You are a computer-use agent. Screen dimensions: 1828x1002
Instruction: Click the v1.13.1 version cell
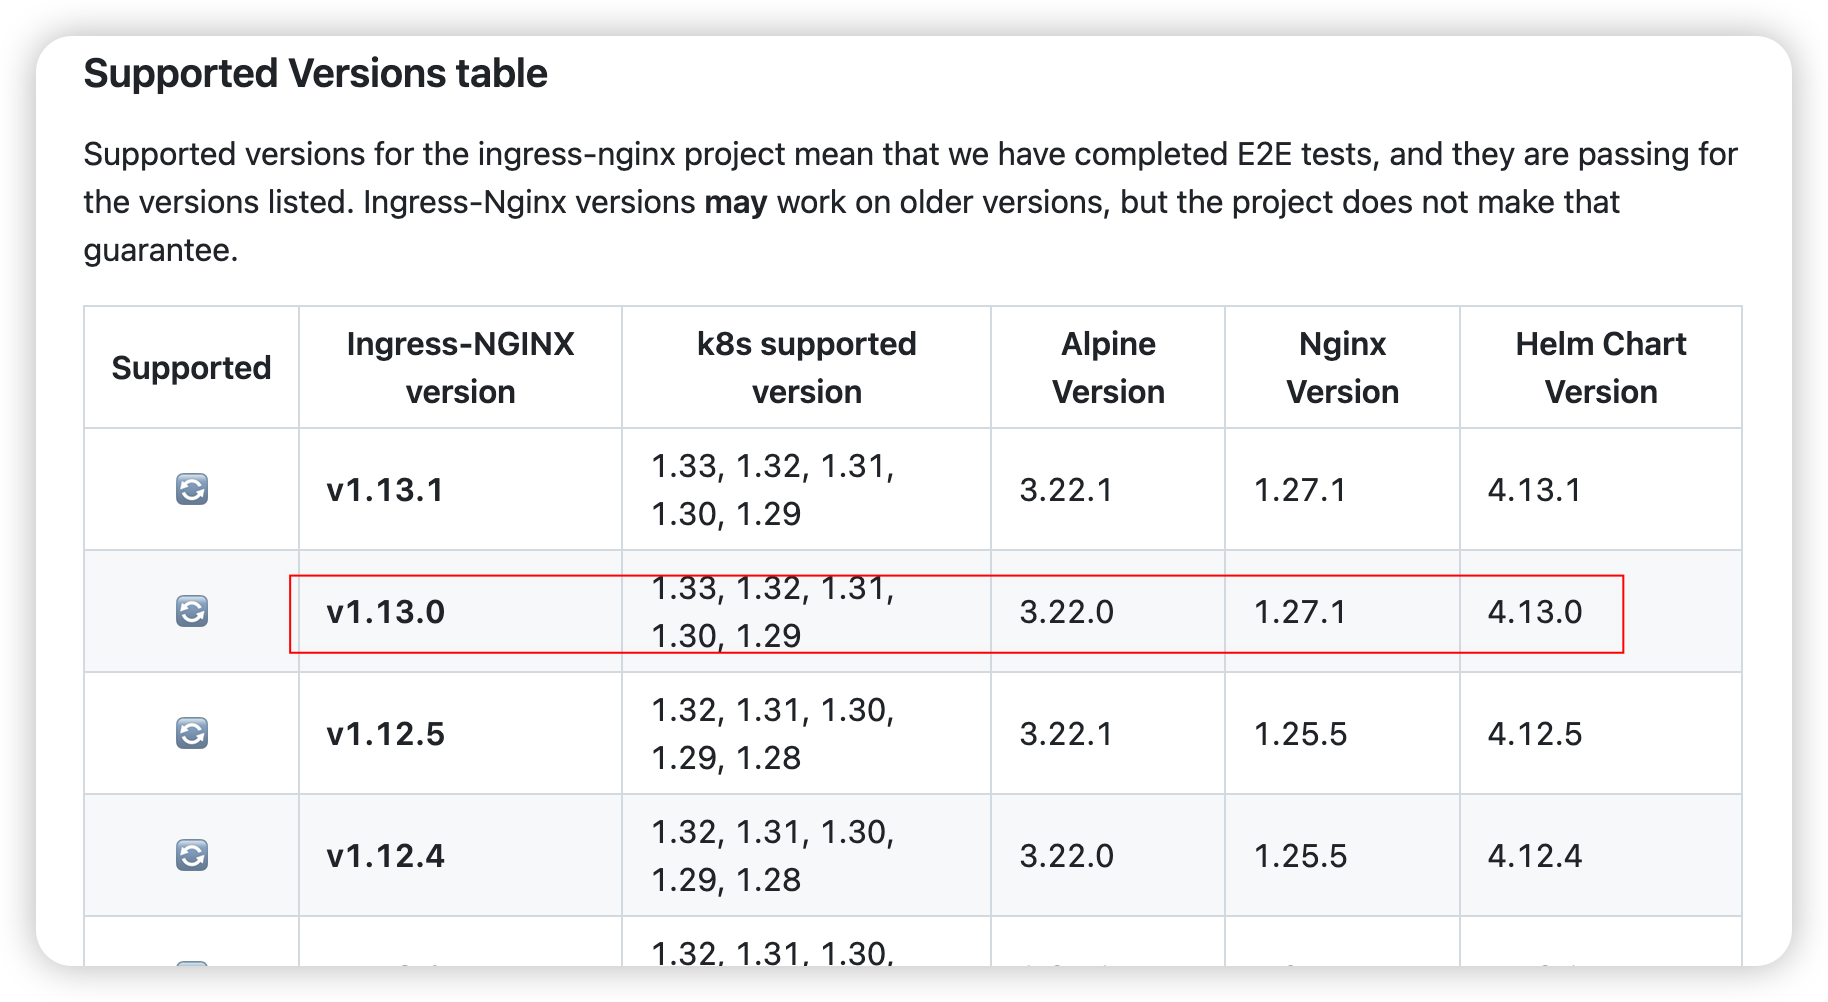[x=385, y=490]
